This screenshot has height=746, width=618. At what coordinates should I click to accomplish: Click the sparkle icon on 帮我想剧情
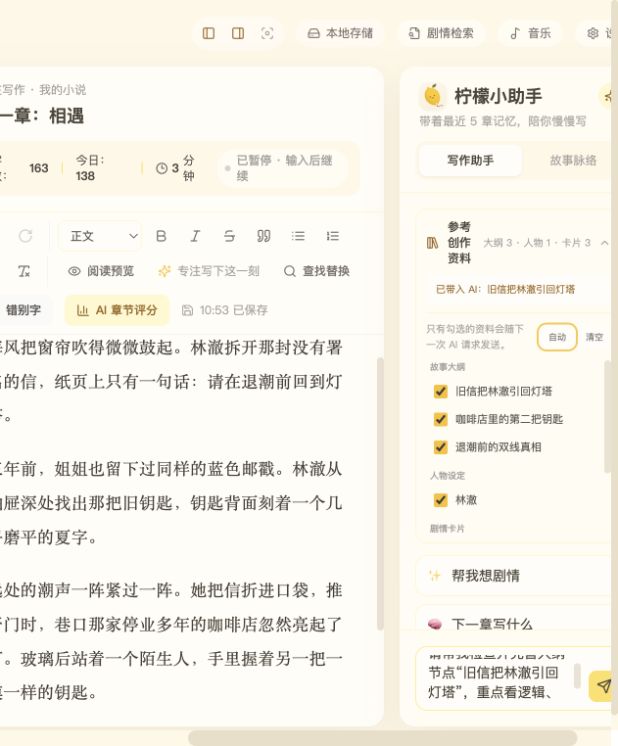[x=435, y=576]
